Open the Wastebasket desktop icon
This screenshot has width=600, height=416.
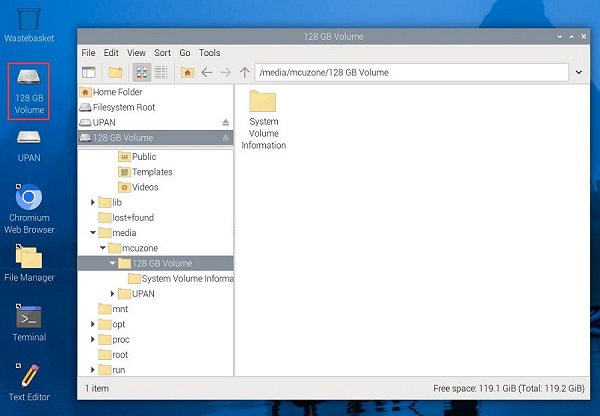[29, 23]
